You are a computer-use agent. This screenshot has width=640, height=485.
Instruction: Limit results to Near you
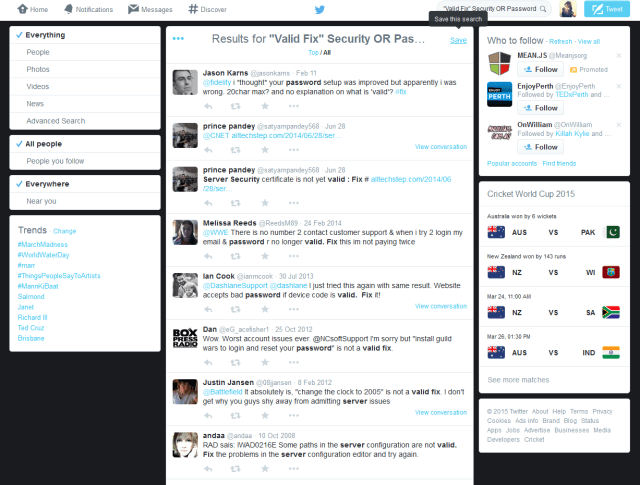point(85,201)
